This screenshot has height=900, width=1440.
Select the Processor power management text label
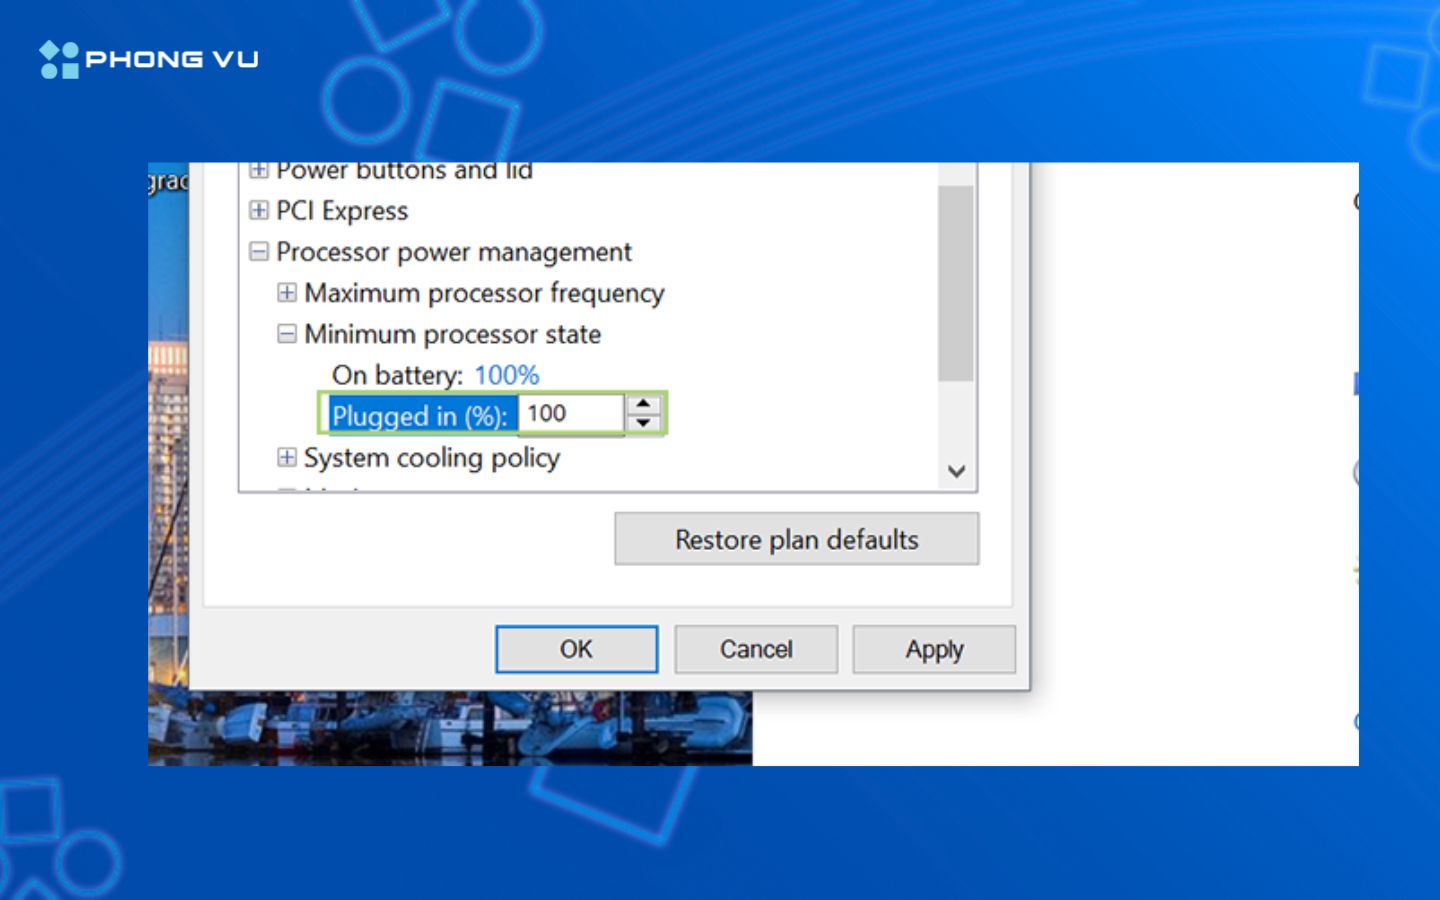[x=453, y=252]
